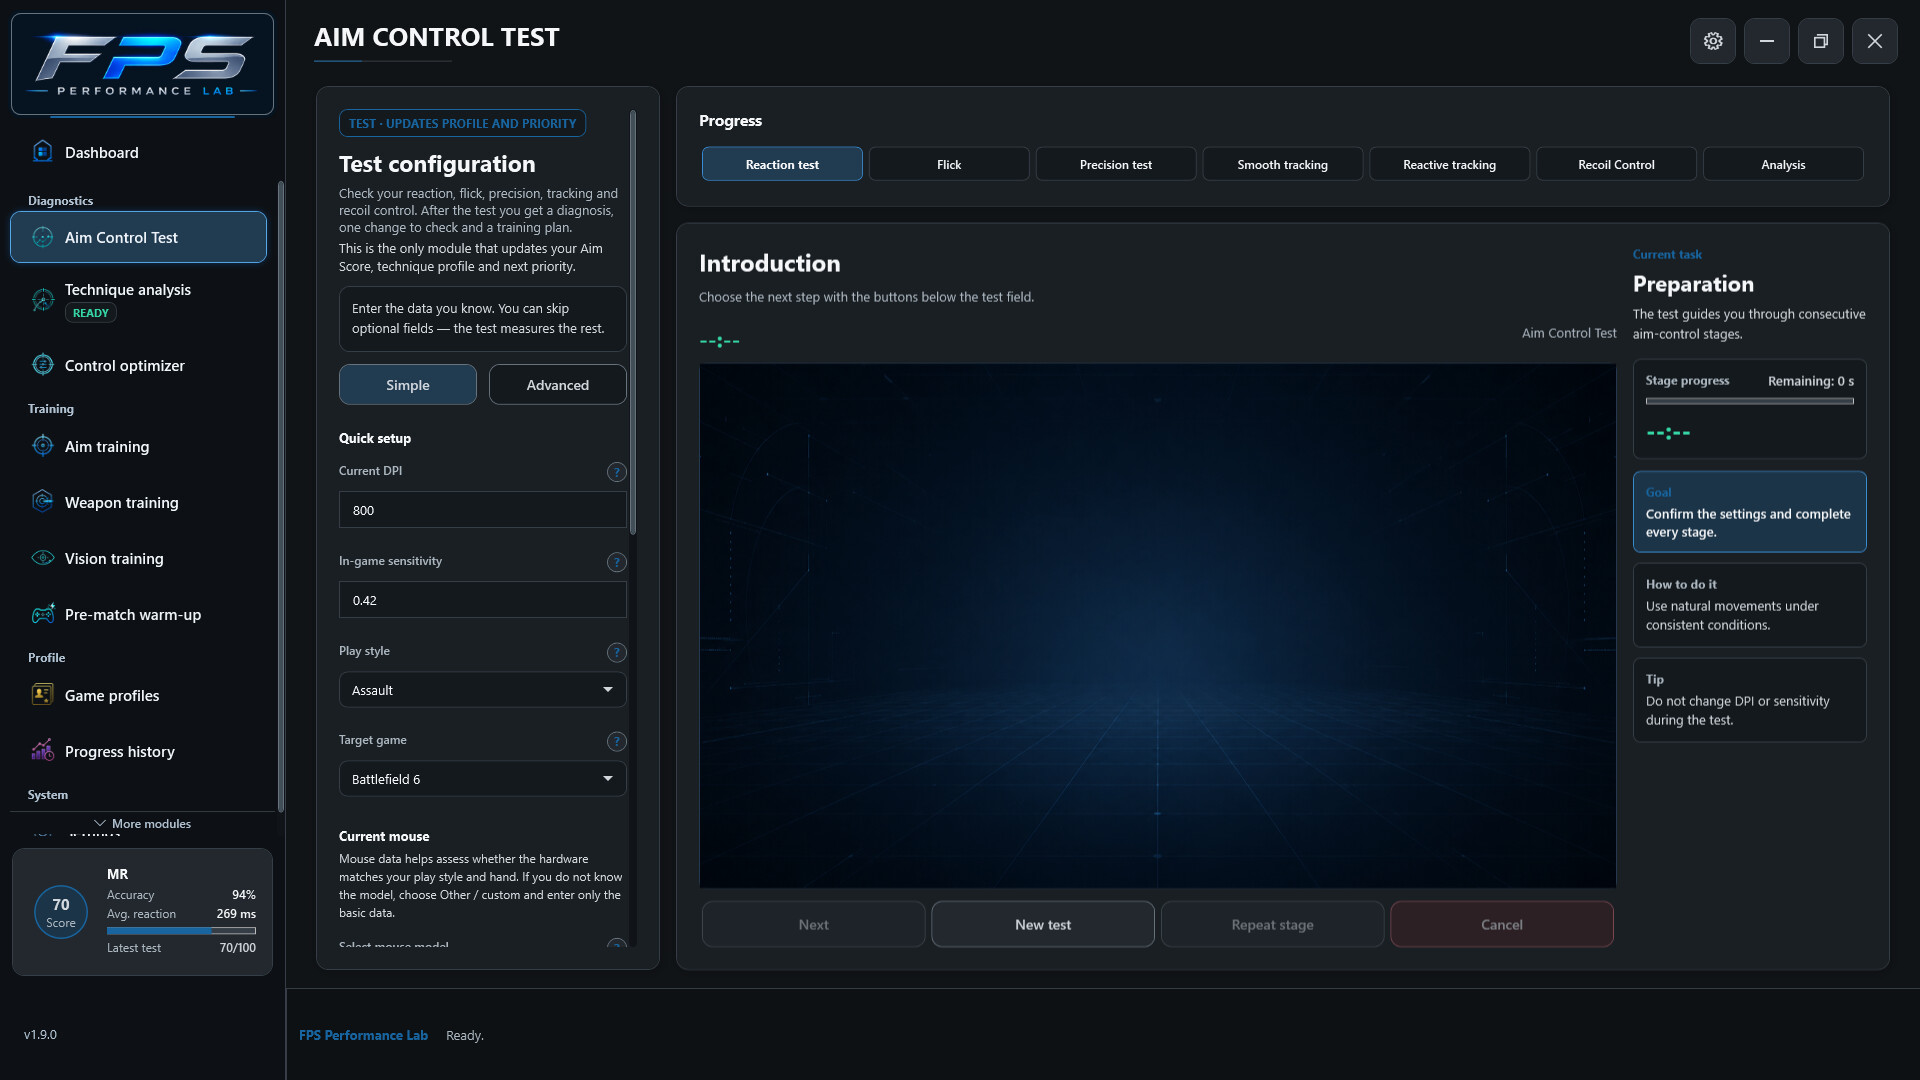Click the Game profiles icon
The width and height of the screenshot is (1920, 1080).
click(42, 695)
